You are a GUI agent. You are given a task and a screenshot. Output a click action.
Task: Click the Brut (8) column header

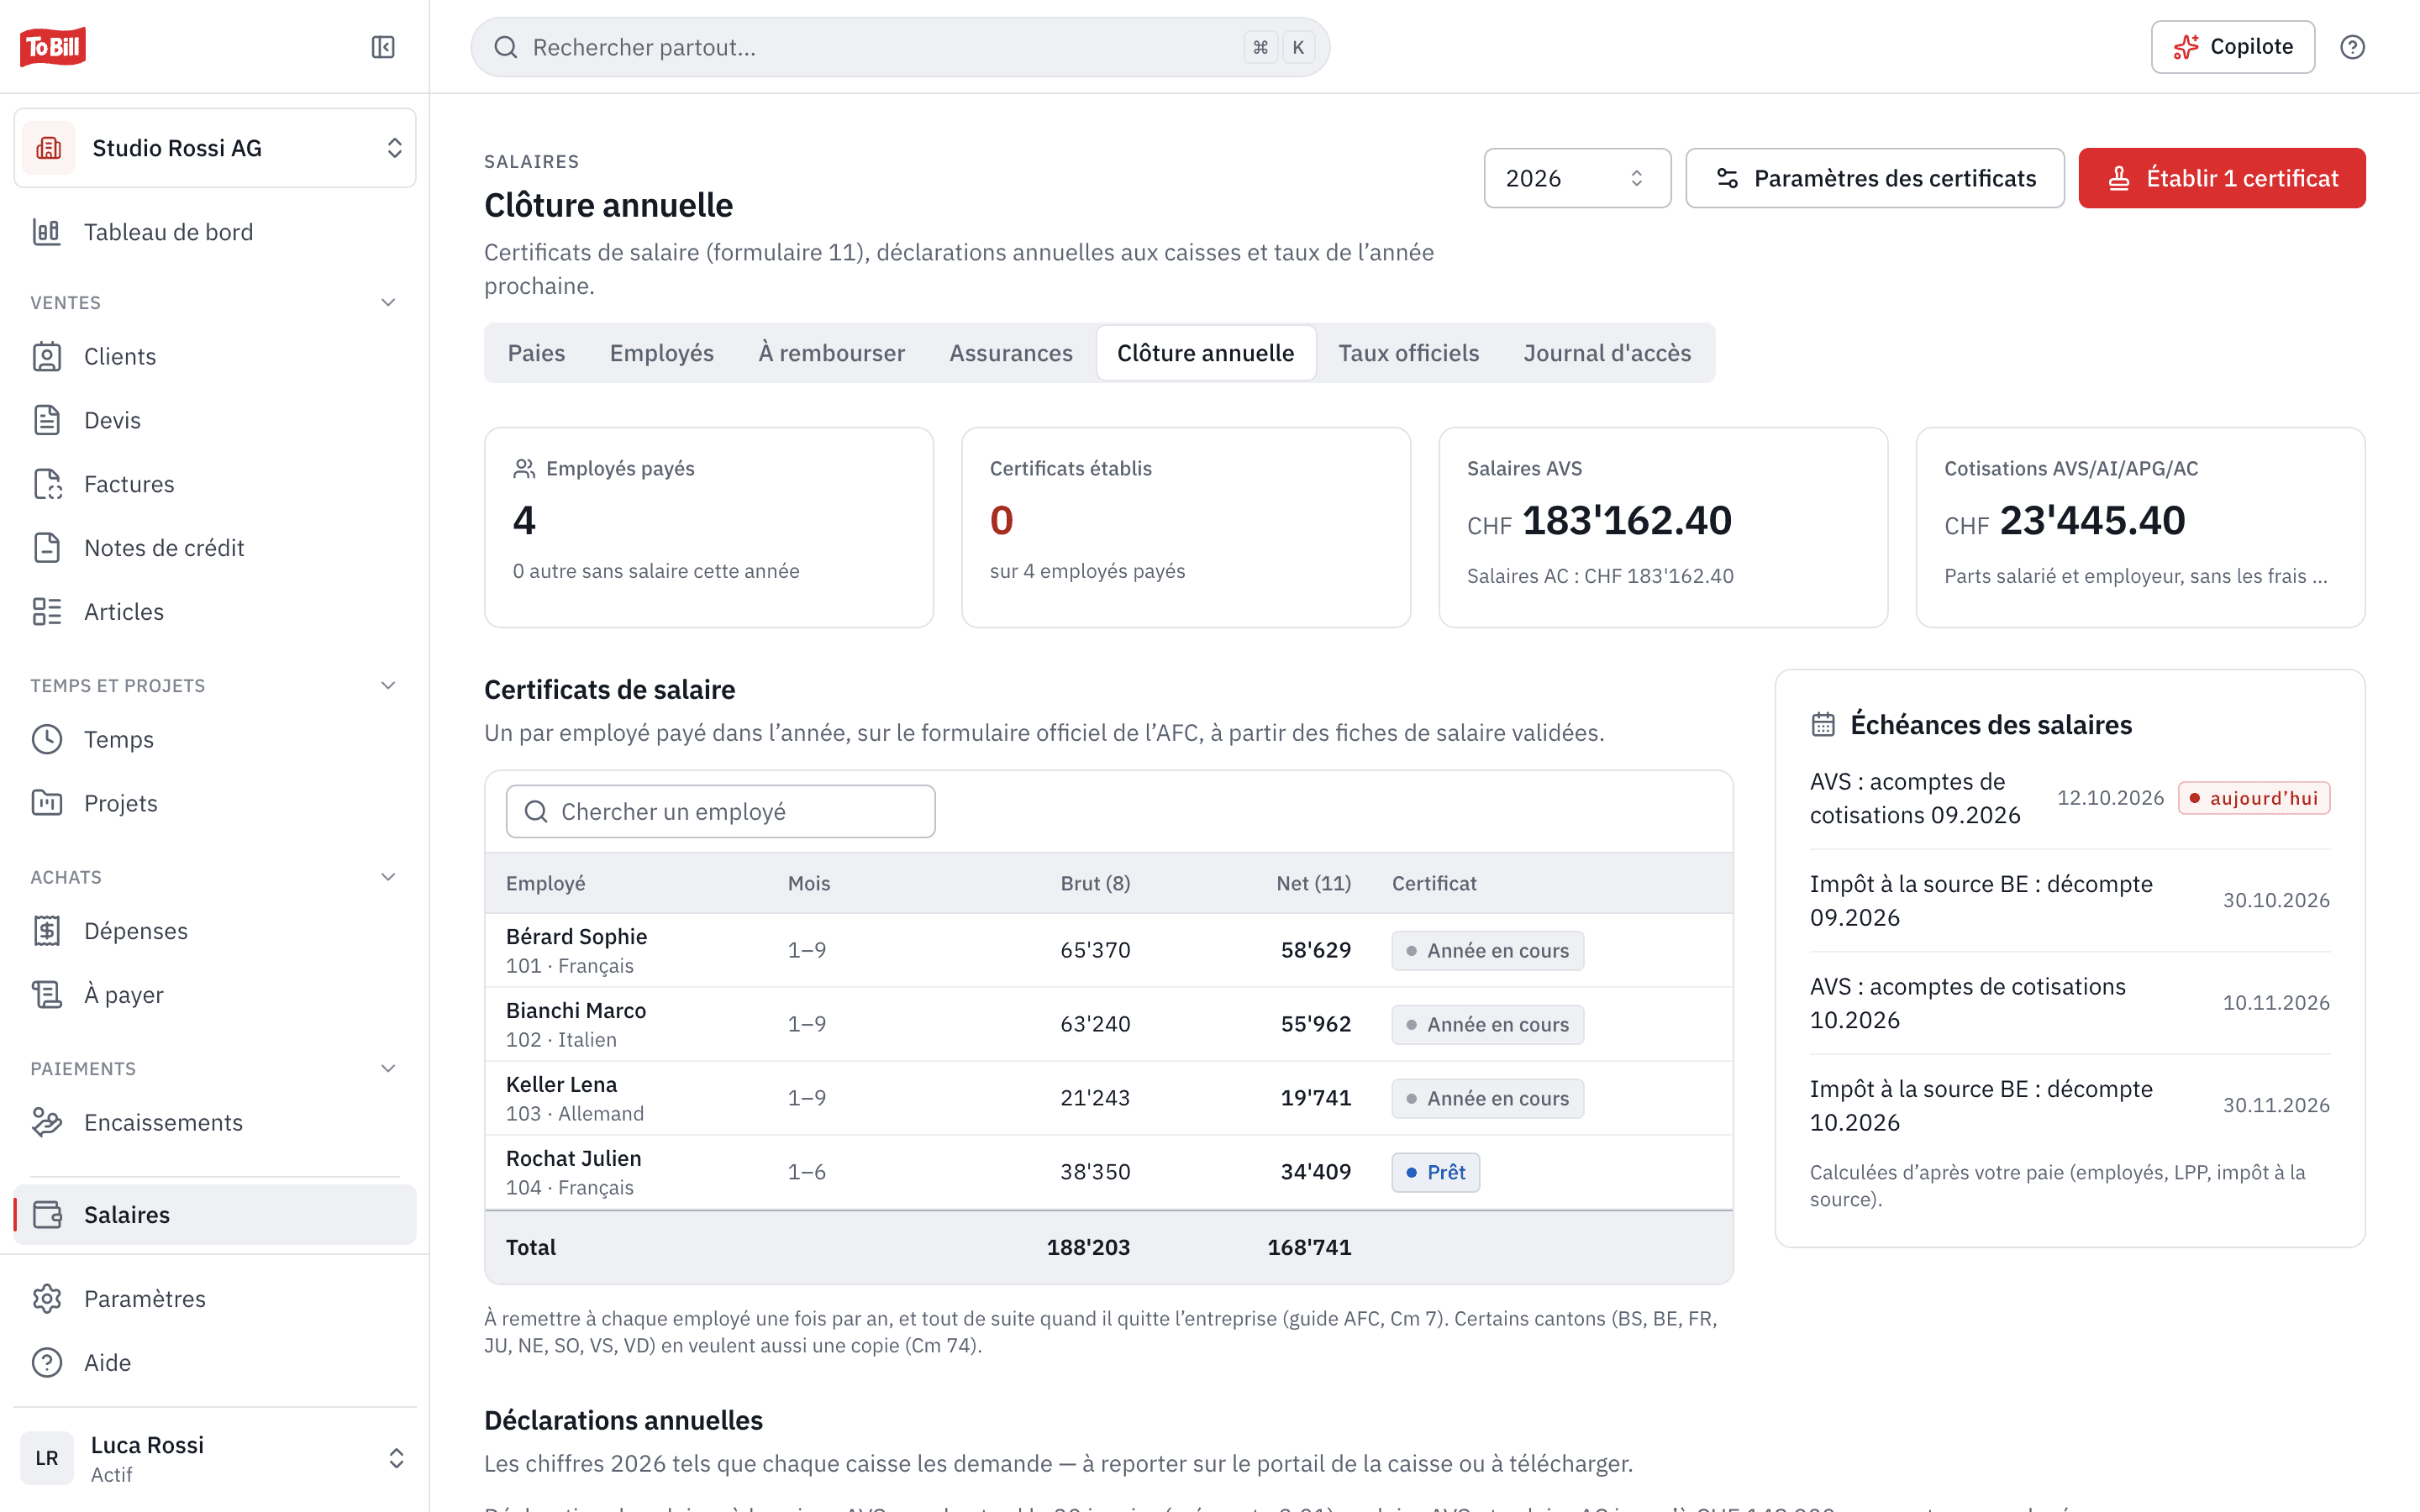tap(1095, 883)
